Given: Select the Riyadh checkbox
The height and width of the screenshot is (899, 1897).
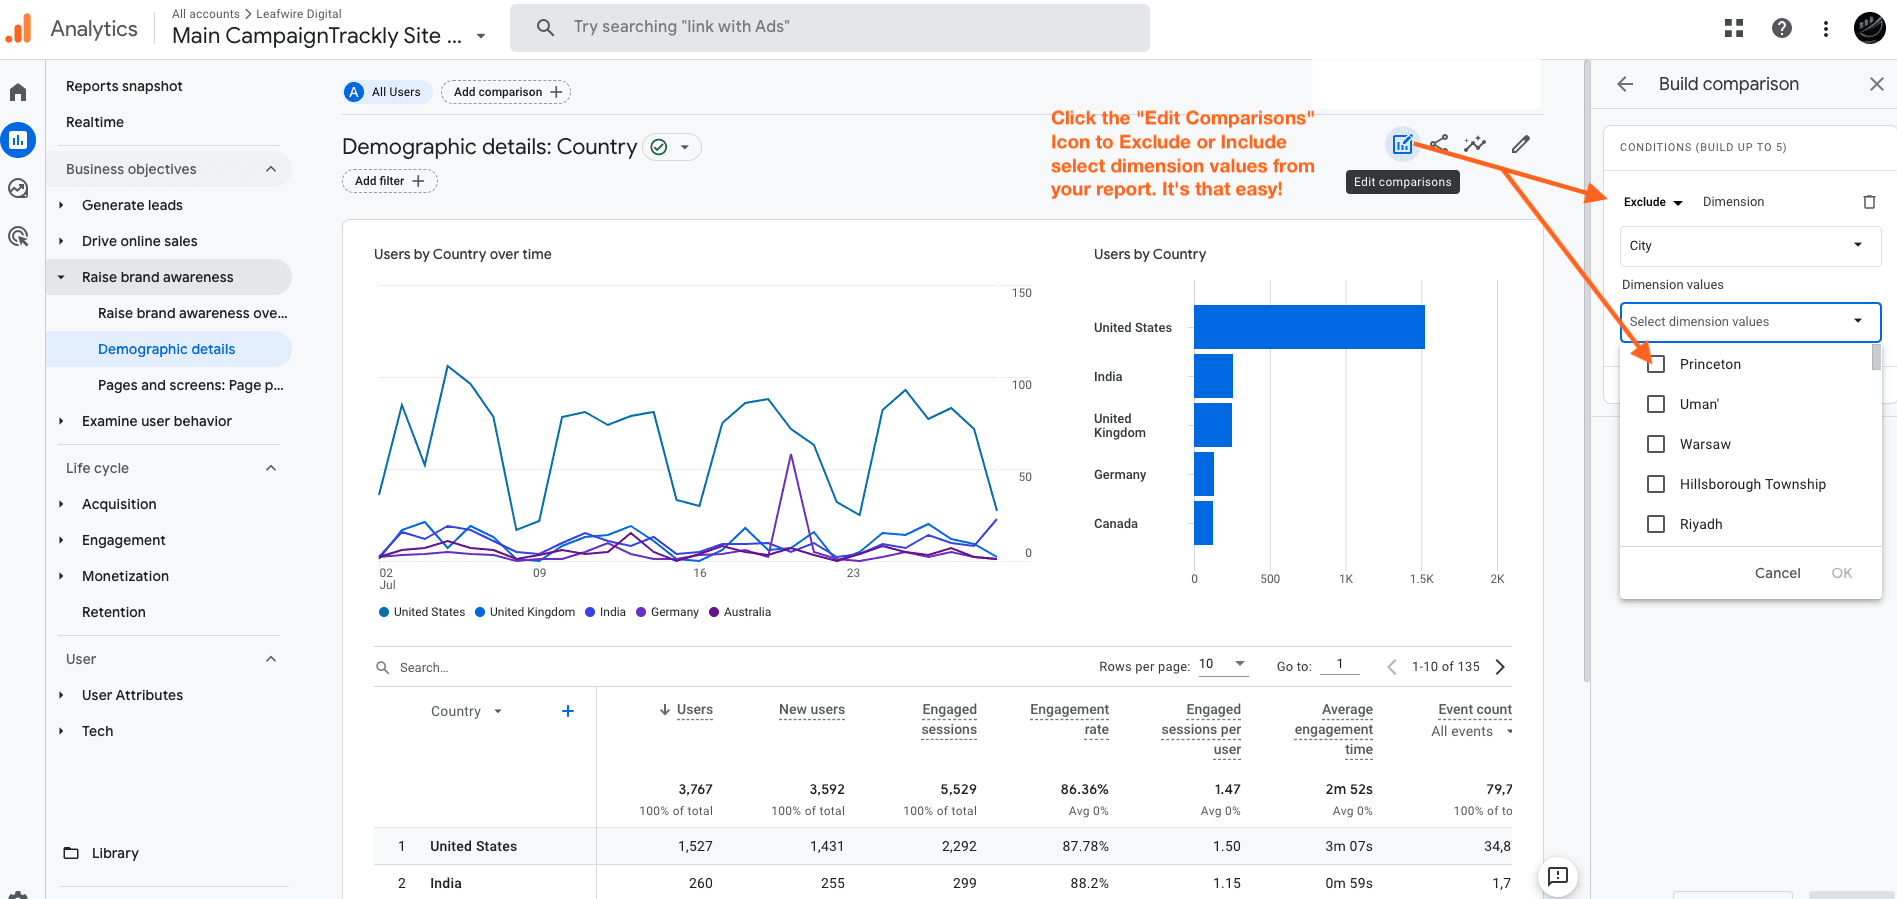Looking at the screenshot, I should pyautogui.click(x=1656, y=524).
